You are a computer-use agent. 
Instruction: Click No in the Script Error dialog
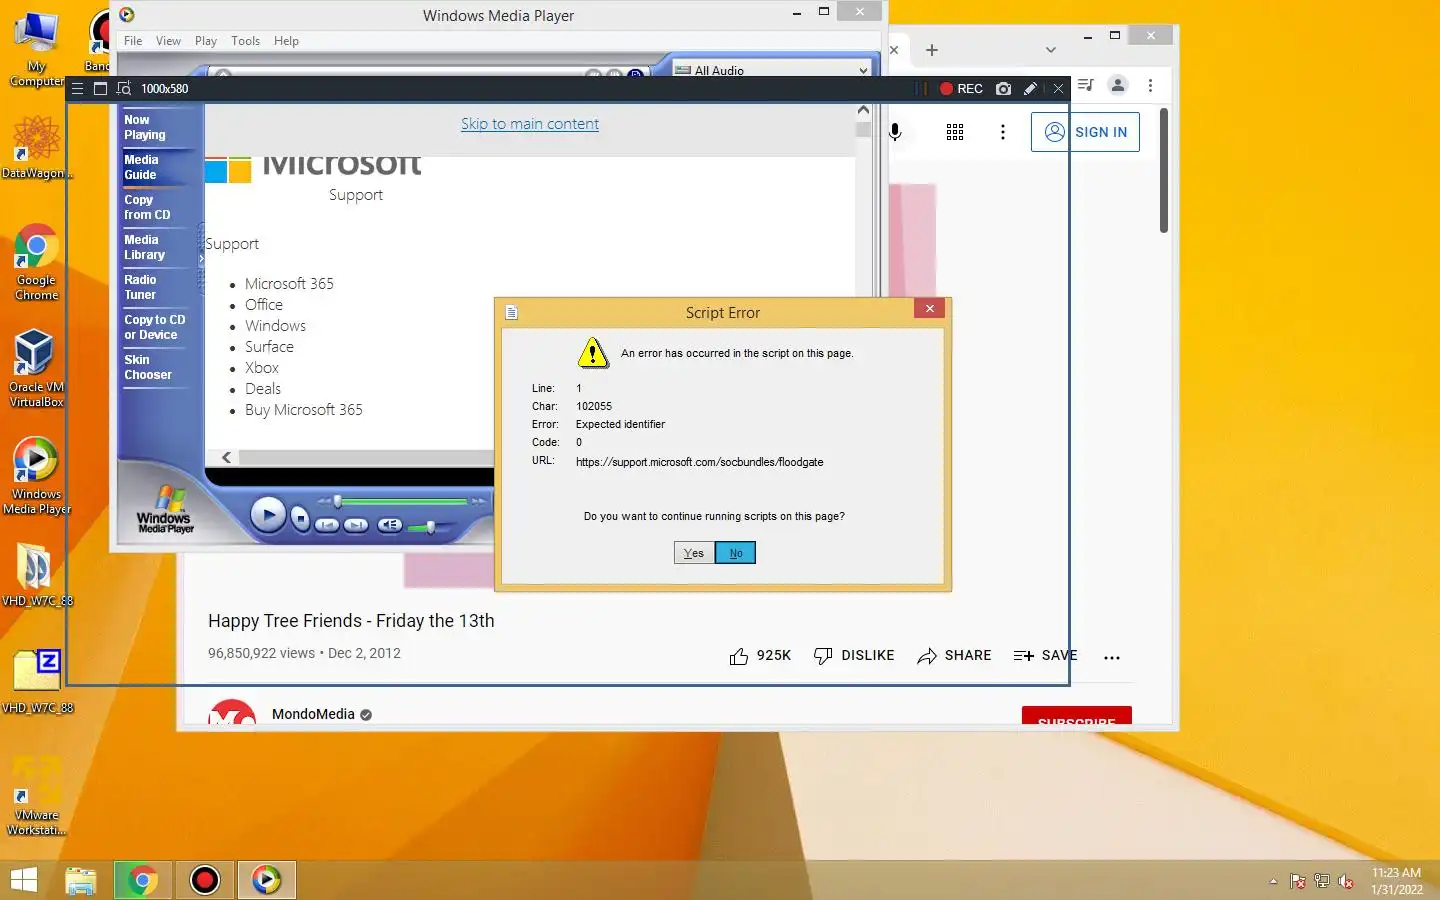(736, 553)
